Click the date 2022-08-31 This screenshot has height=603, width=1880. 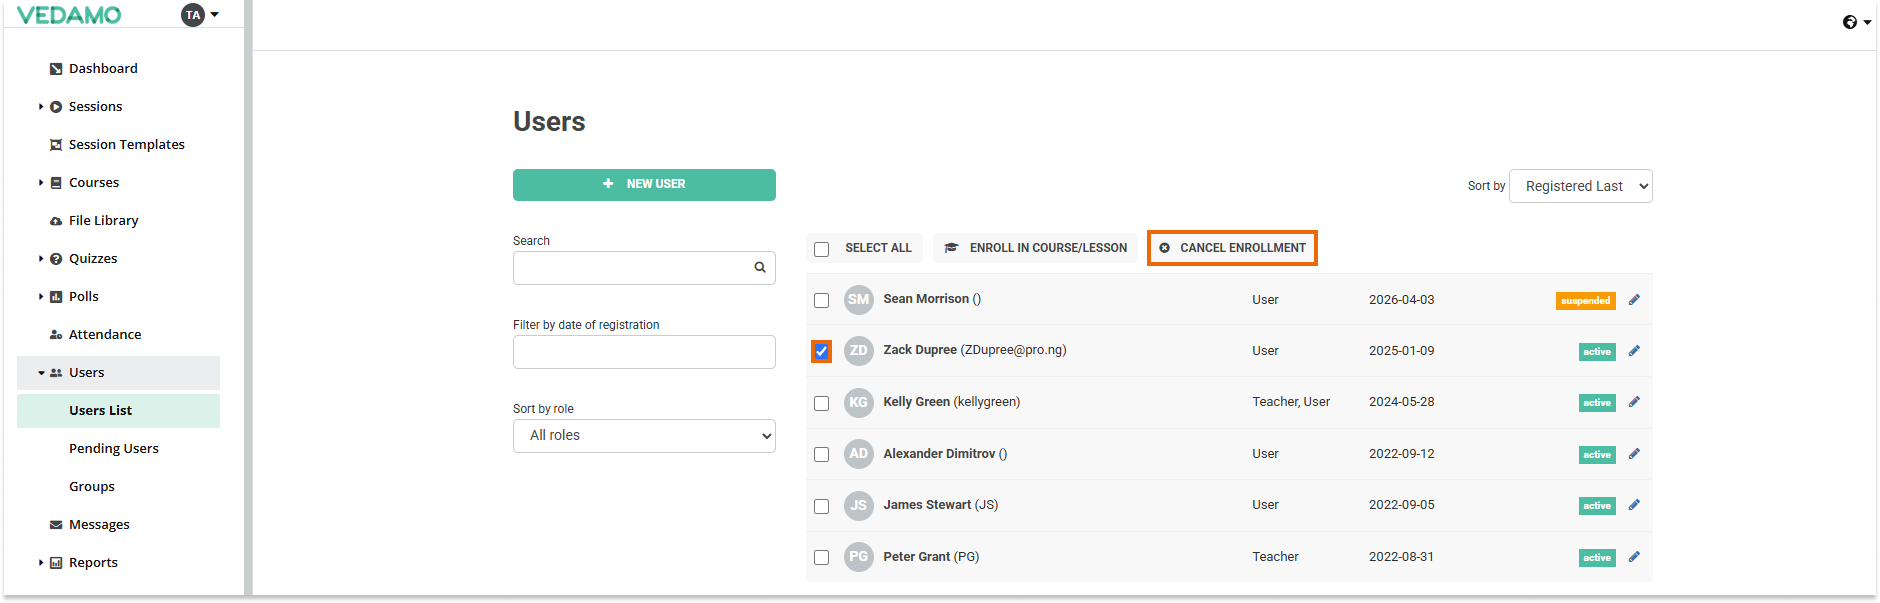point(1401,557)
